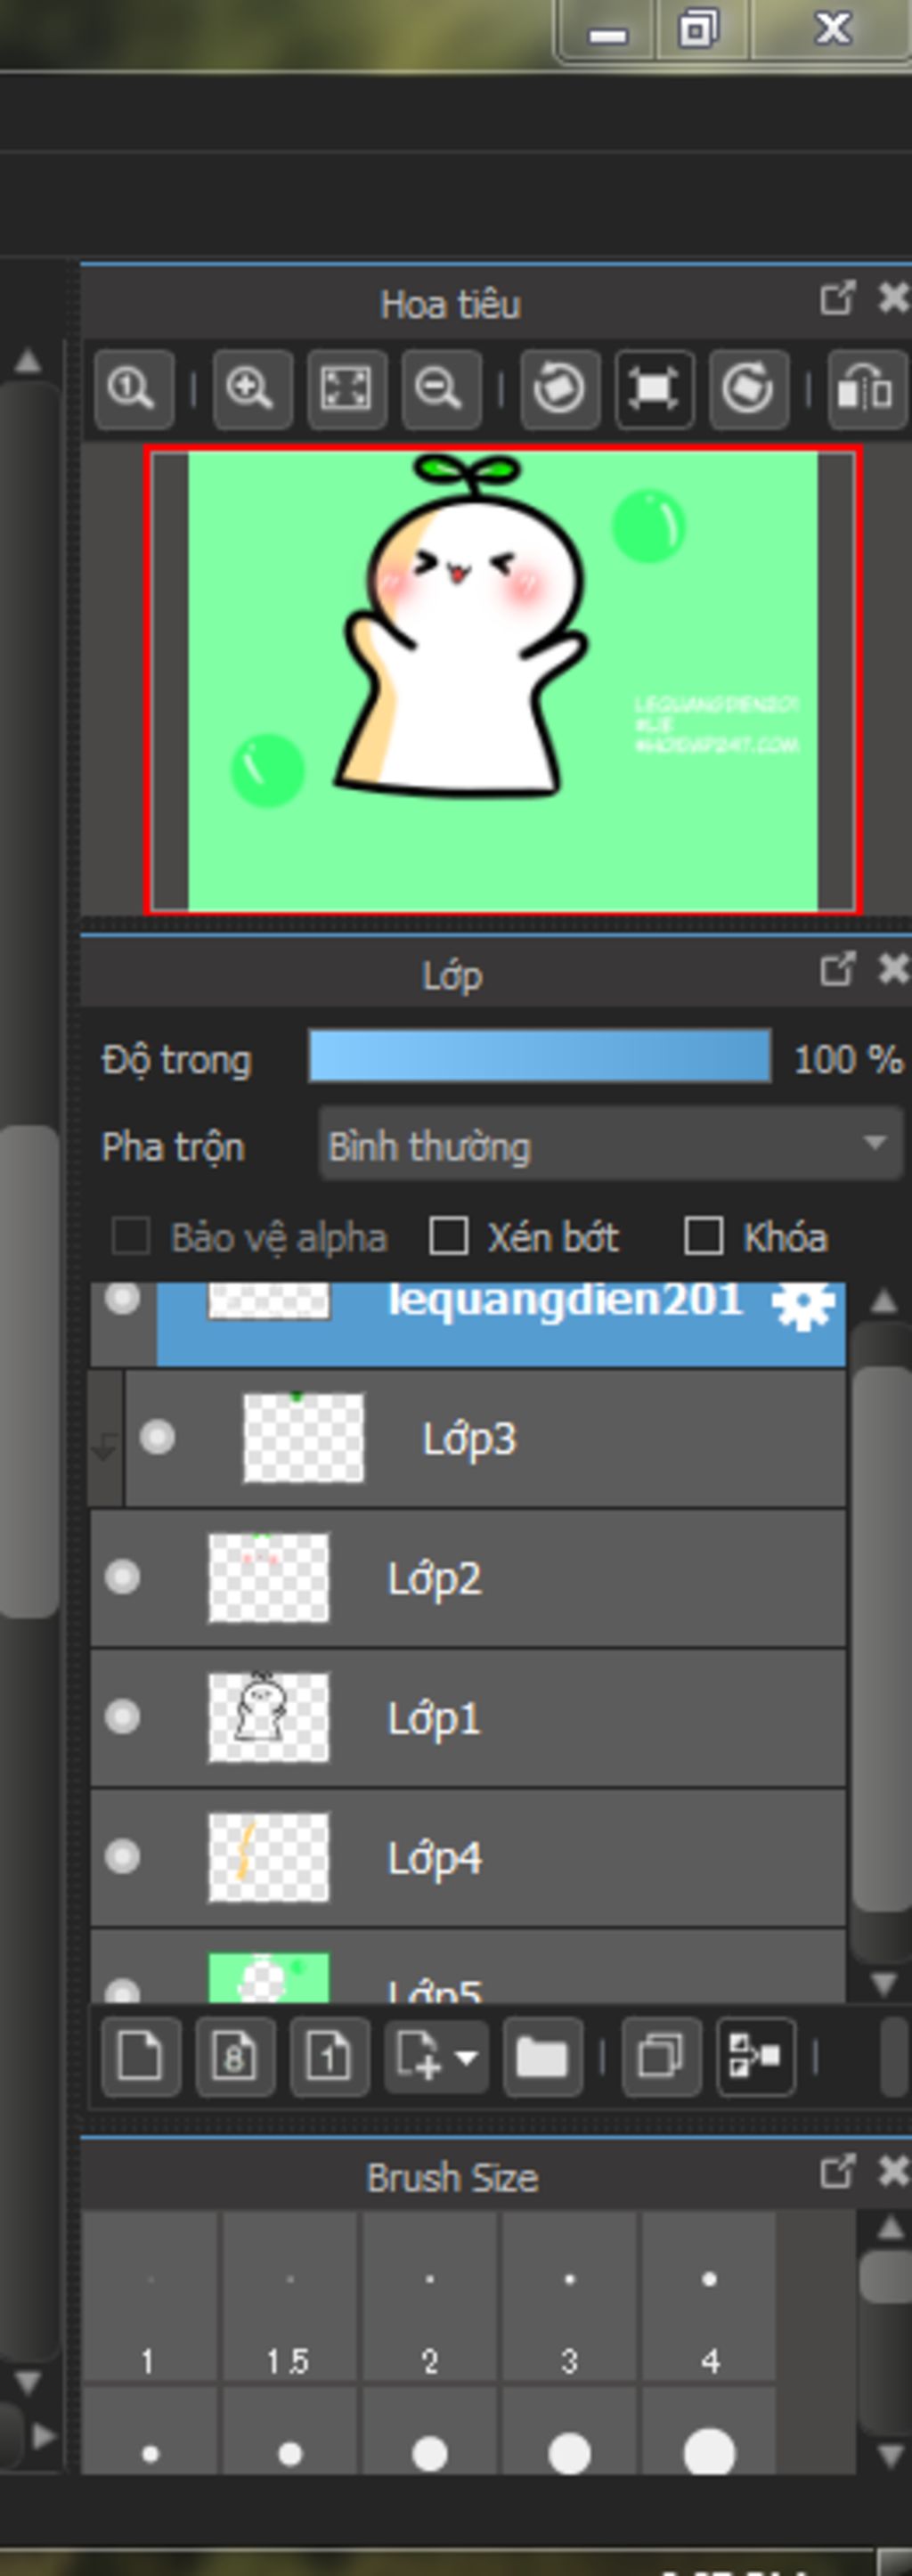Enable the Xén bớt checkbox
912x2576 pixels.
pos(448,1236)
